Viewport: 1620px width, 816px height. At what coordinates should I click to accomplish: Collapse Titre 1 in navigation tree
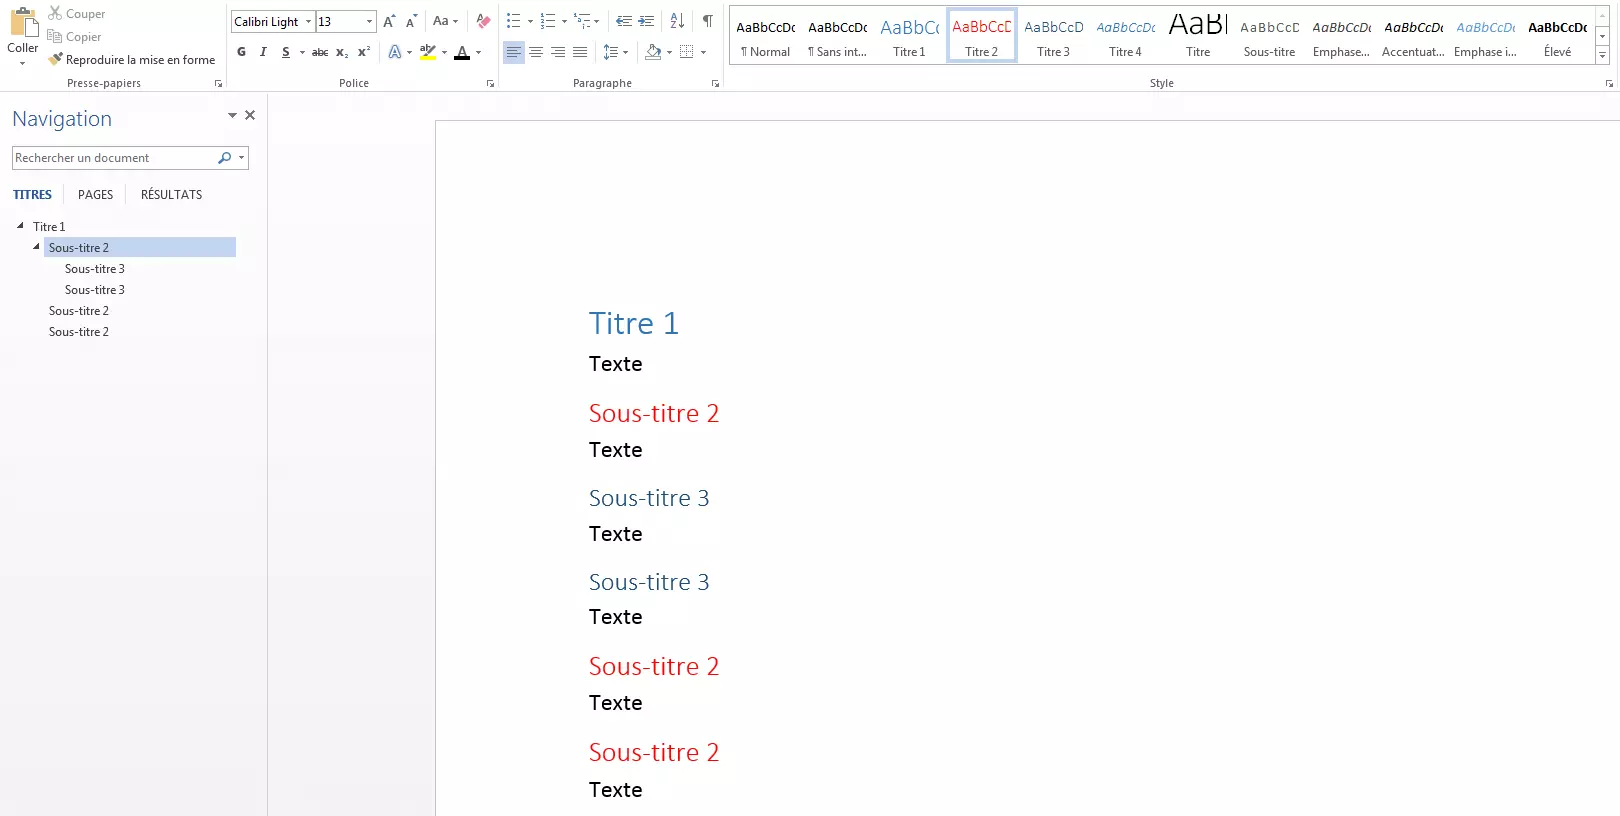20,226
